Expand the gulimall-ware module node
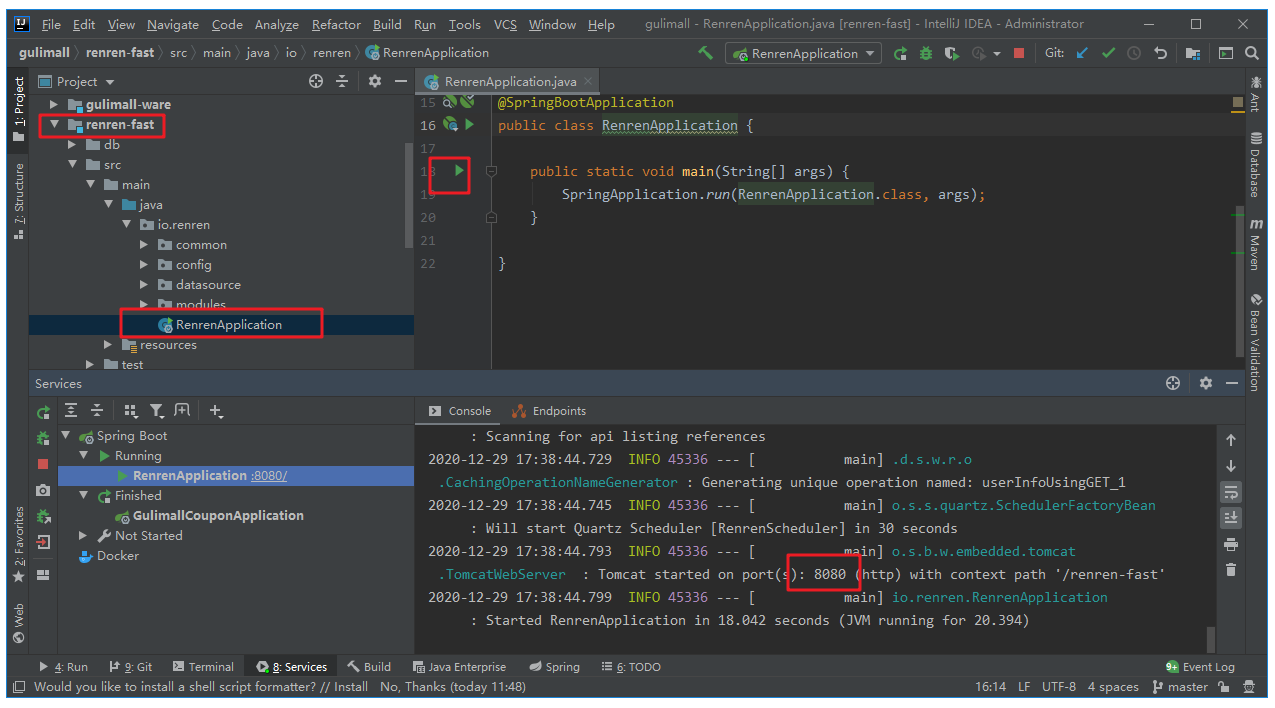This screenshot has width=1275, height=708. pos(56,104)
